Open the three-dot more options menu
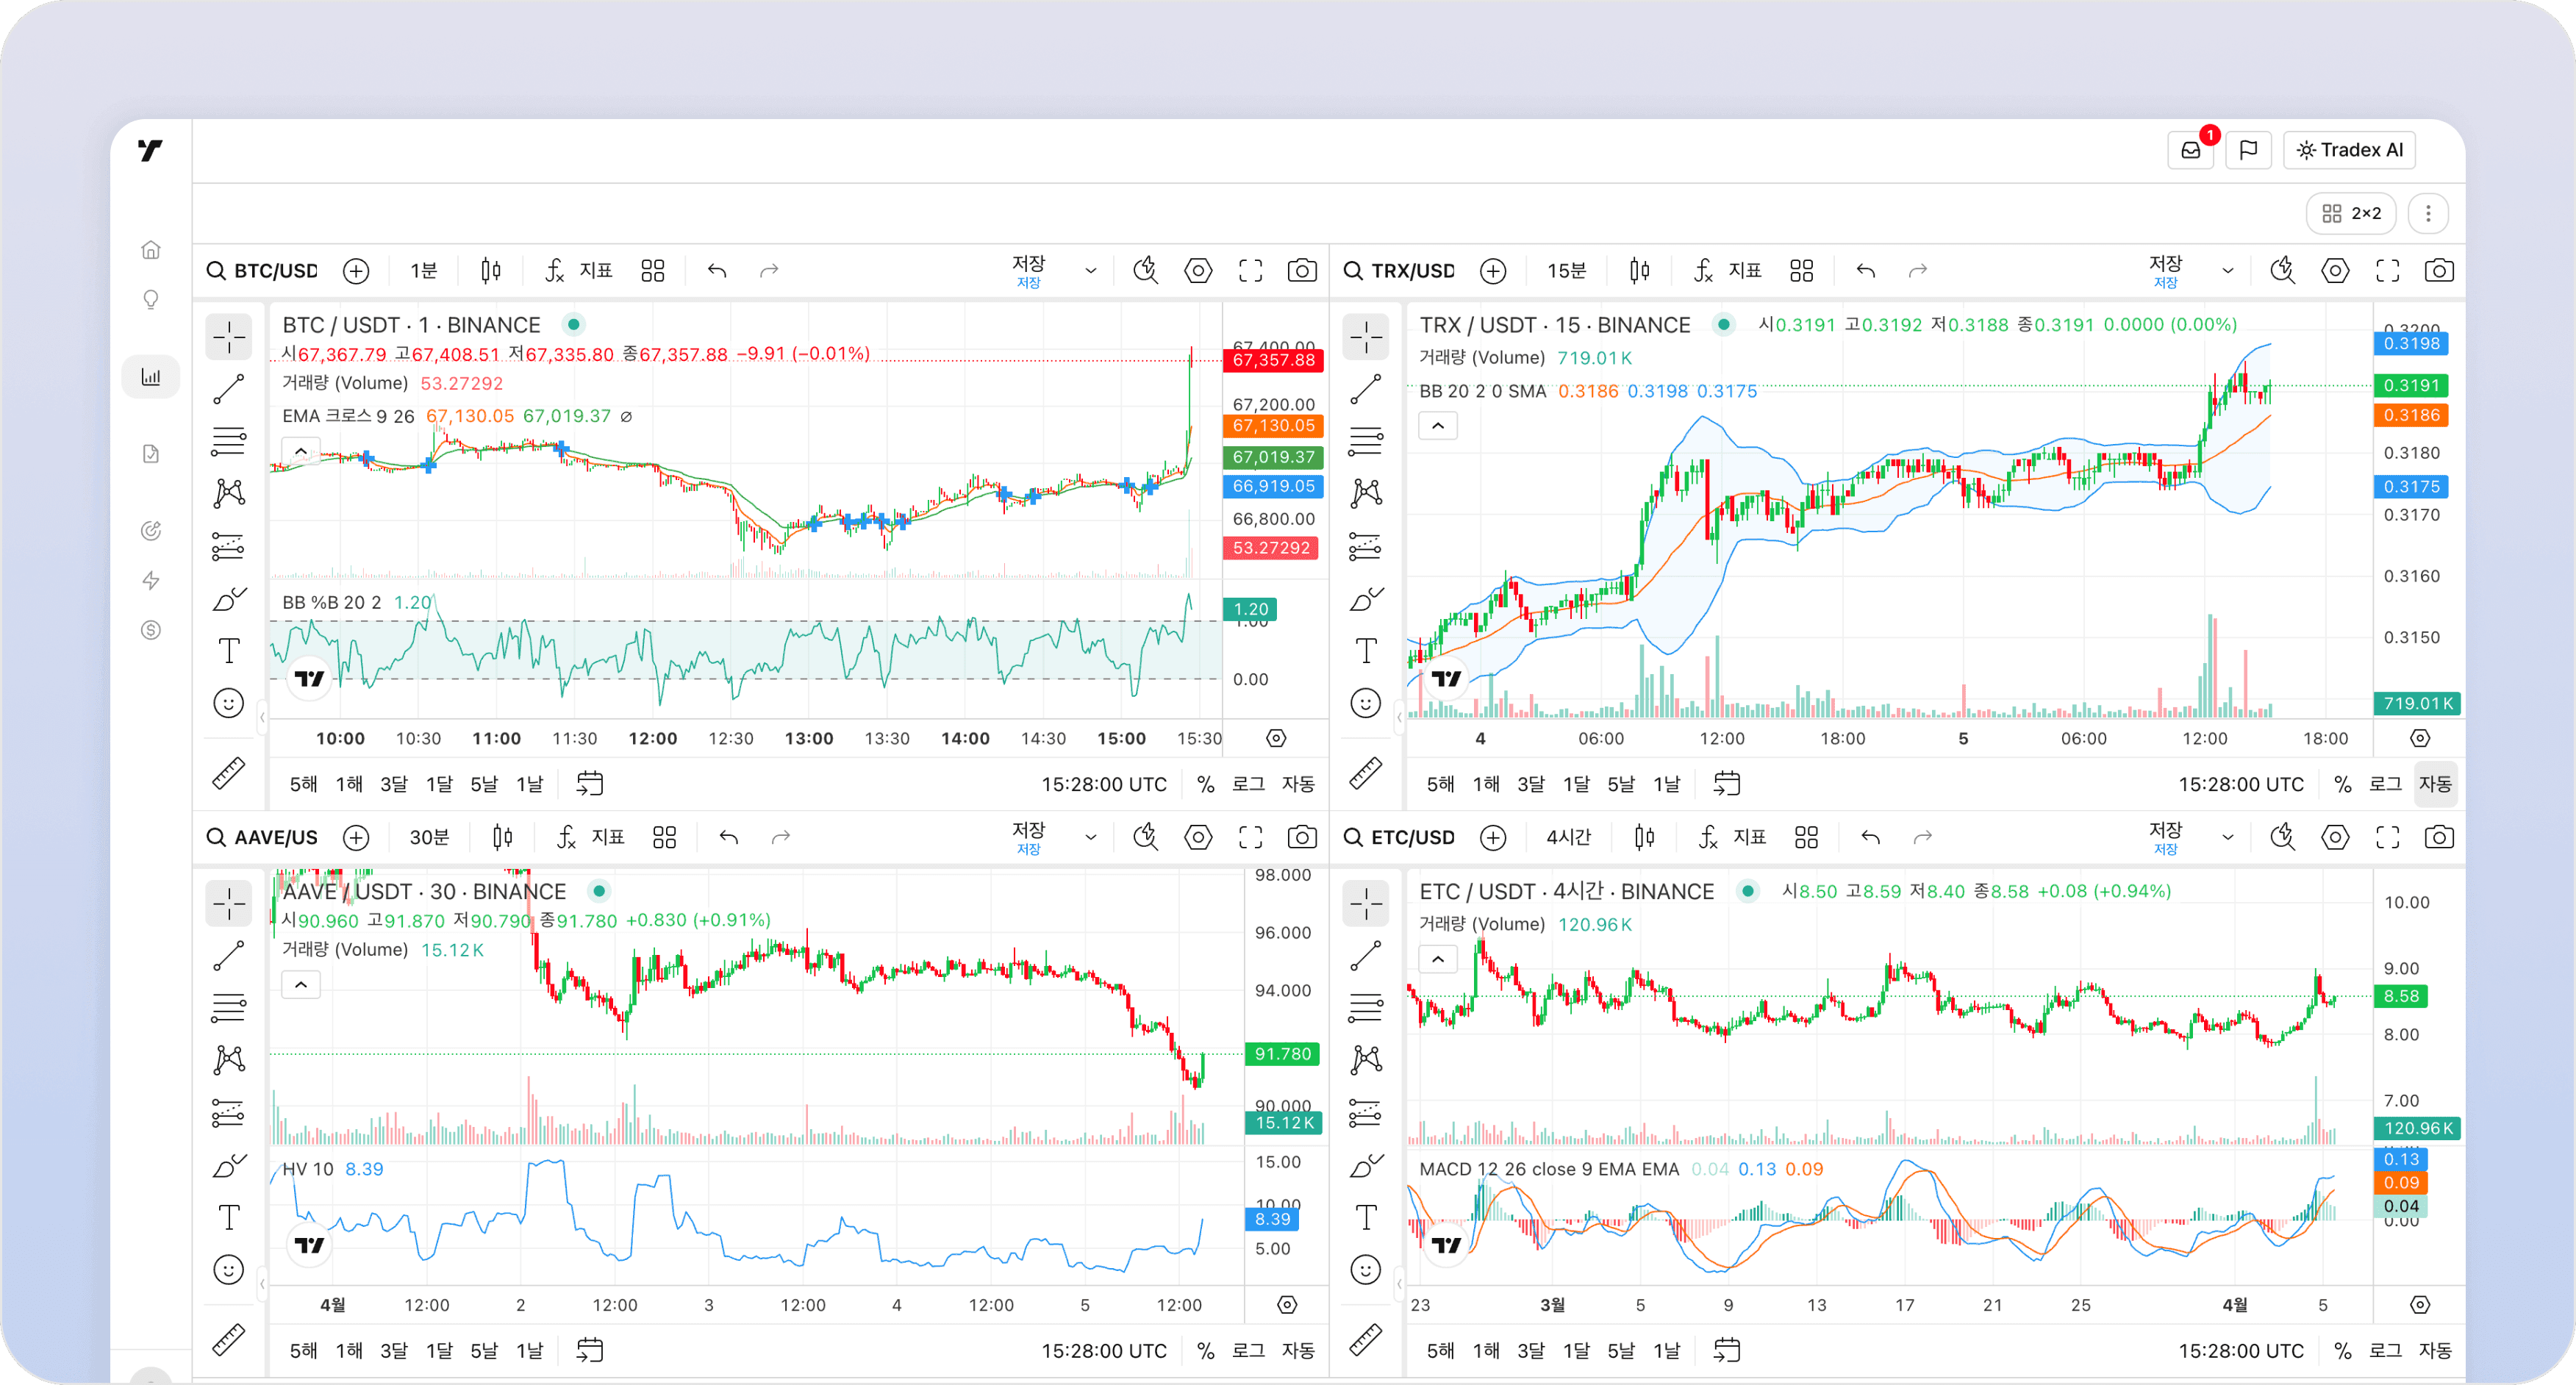 pos(2428,213)
